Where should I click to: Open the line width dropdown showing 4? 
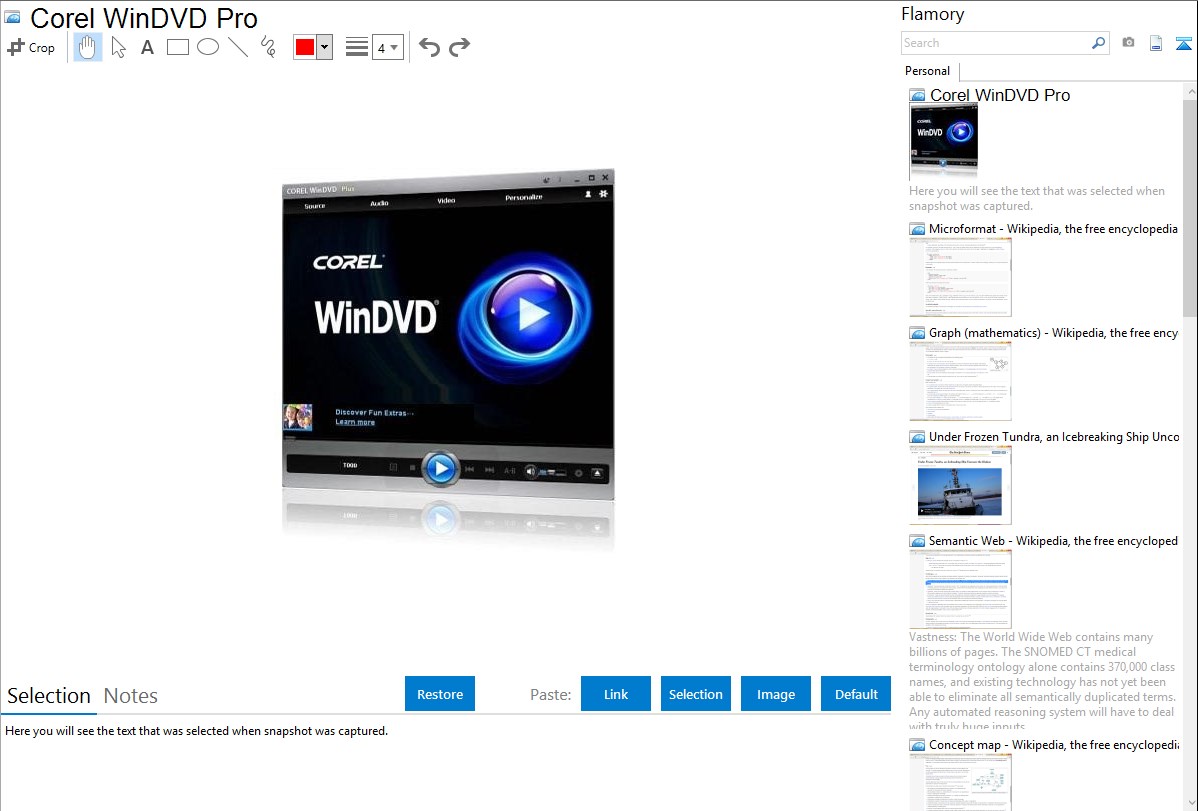point(387,47)
